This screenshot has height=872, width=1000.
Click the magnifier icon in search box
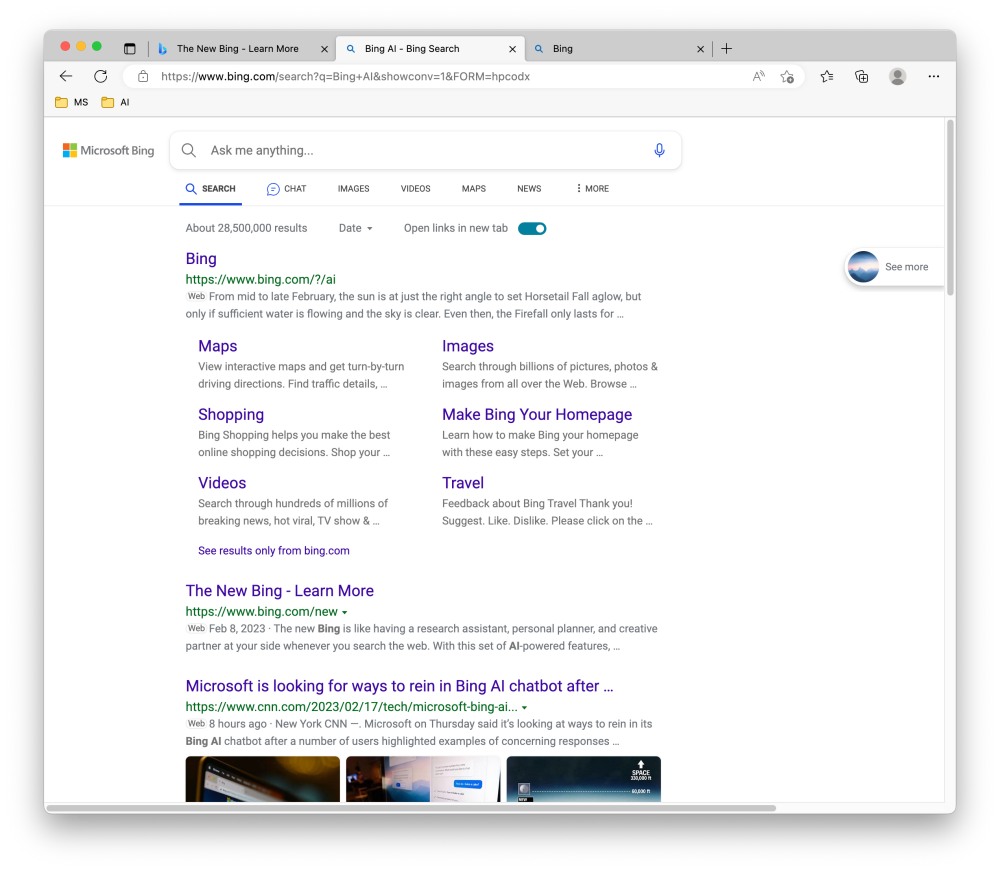(189, 150)
